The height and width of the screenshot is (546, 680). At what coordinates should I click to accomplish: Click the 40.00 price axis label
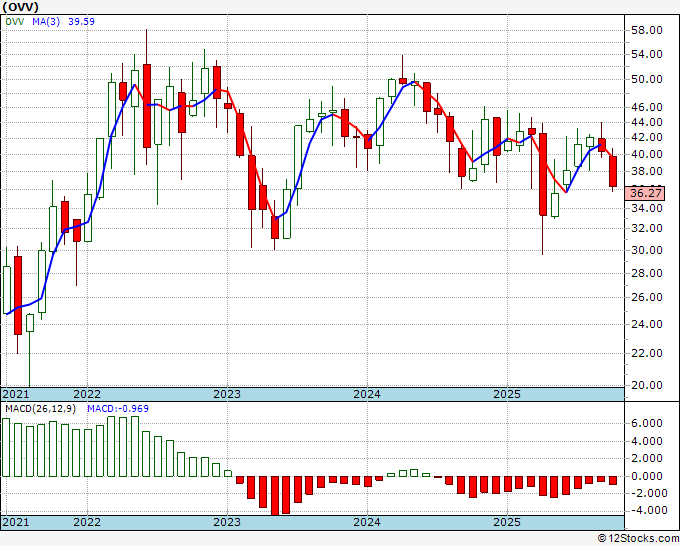click(647, 154)
